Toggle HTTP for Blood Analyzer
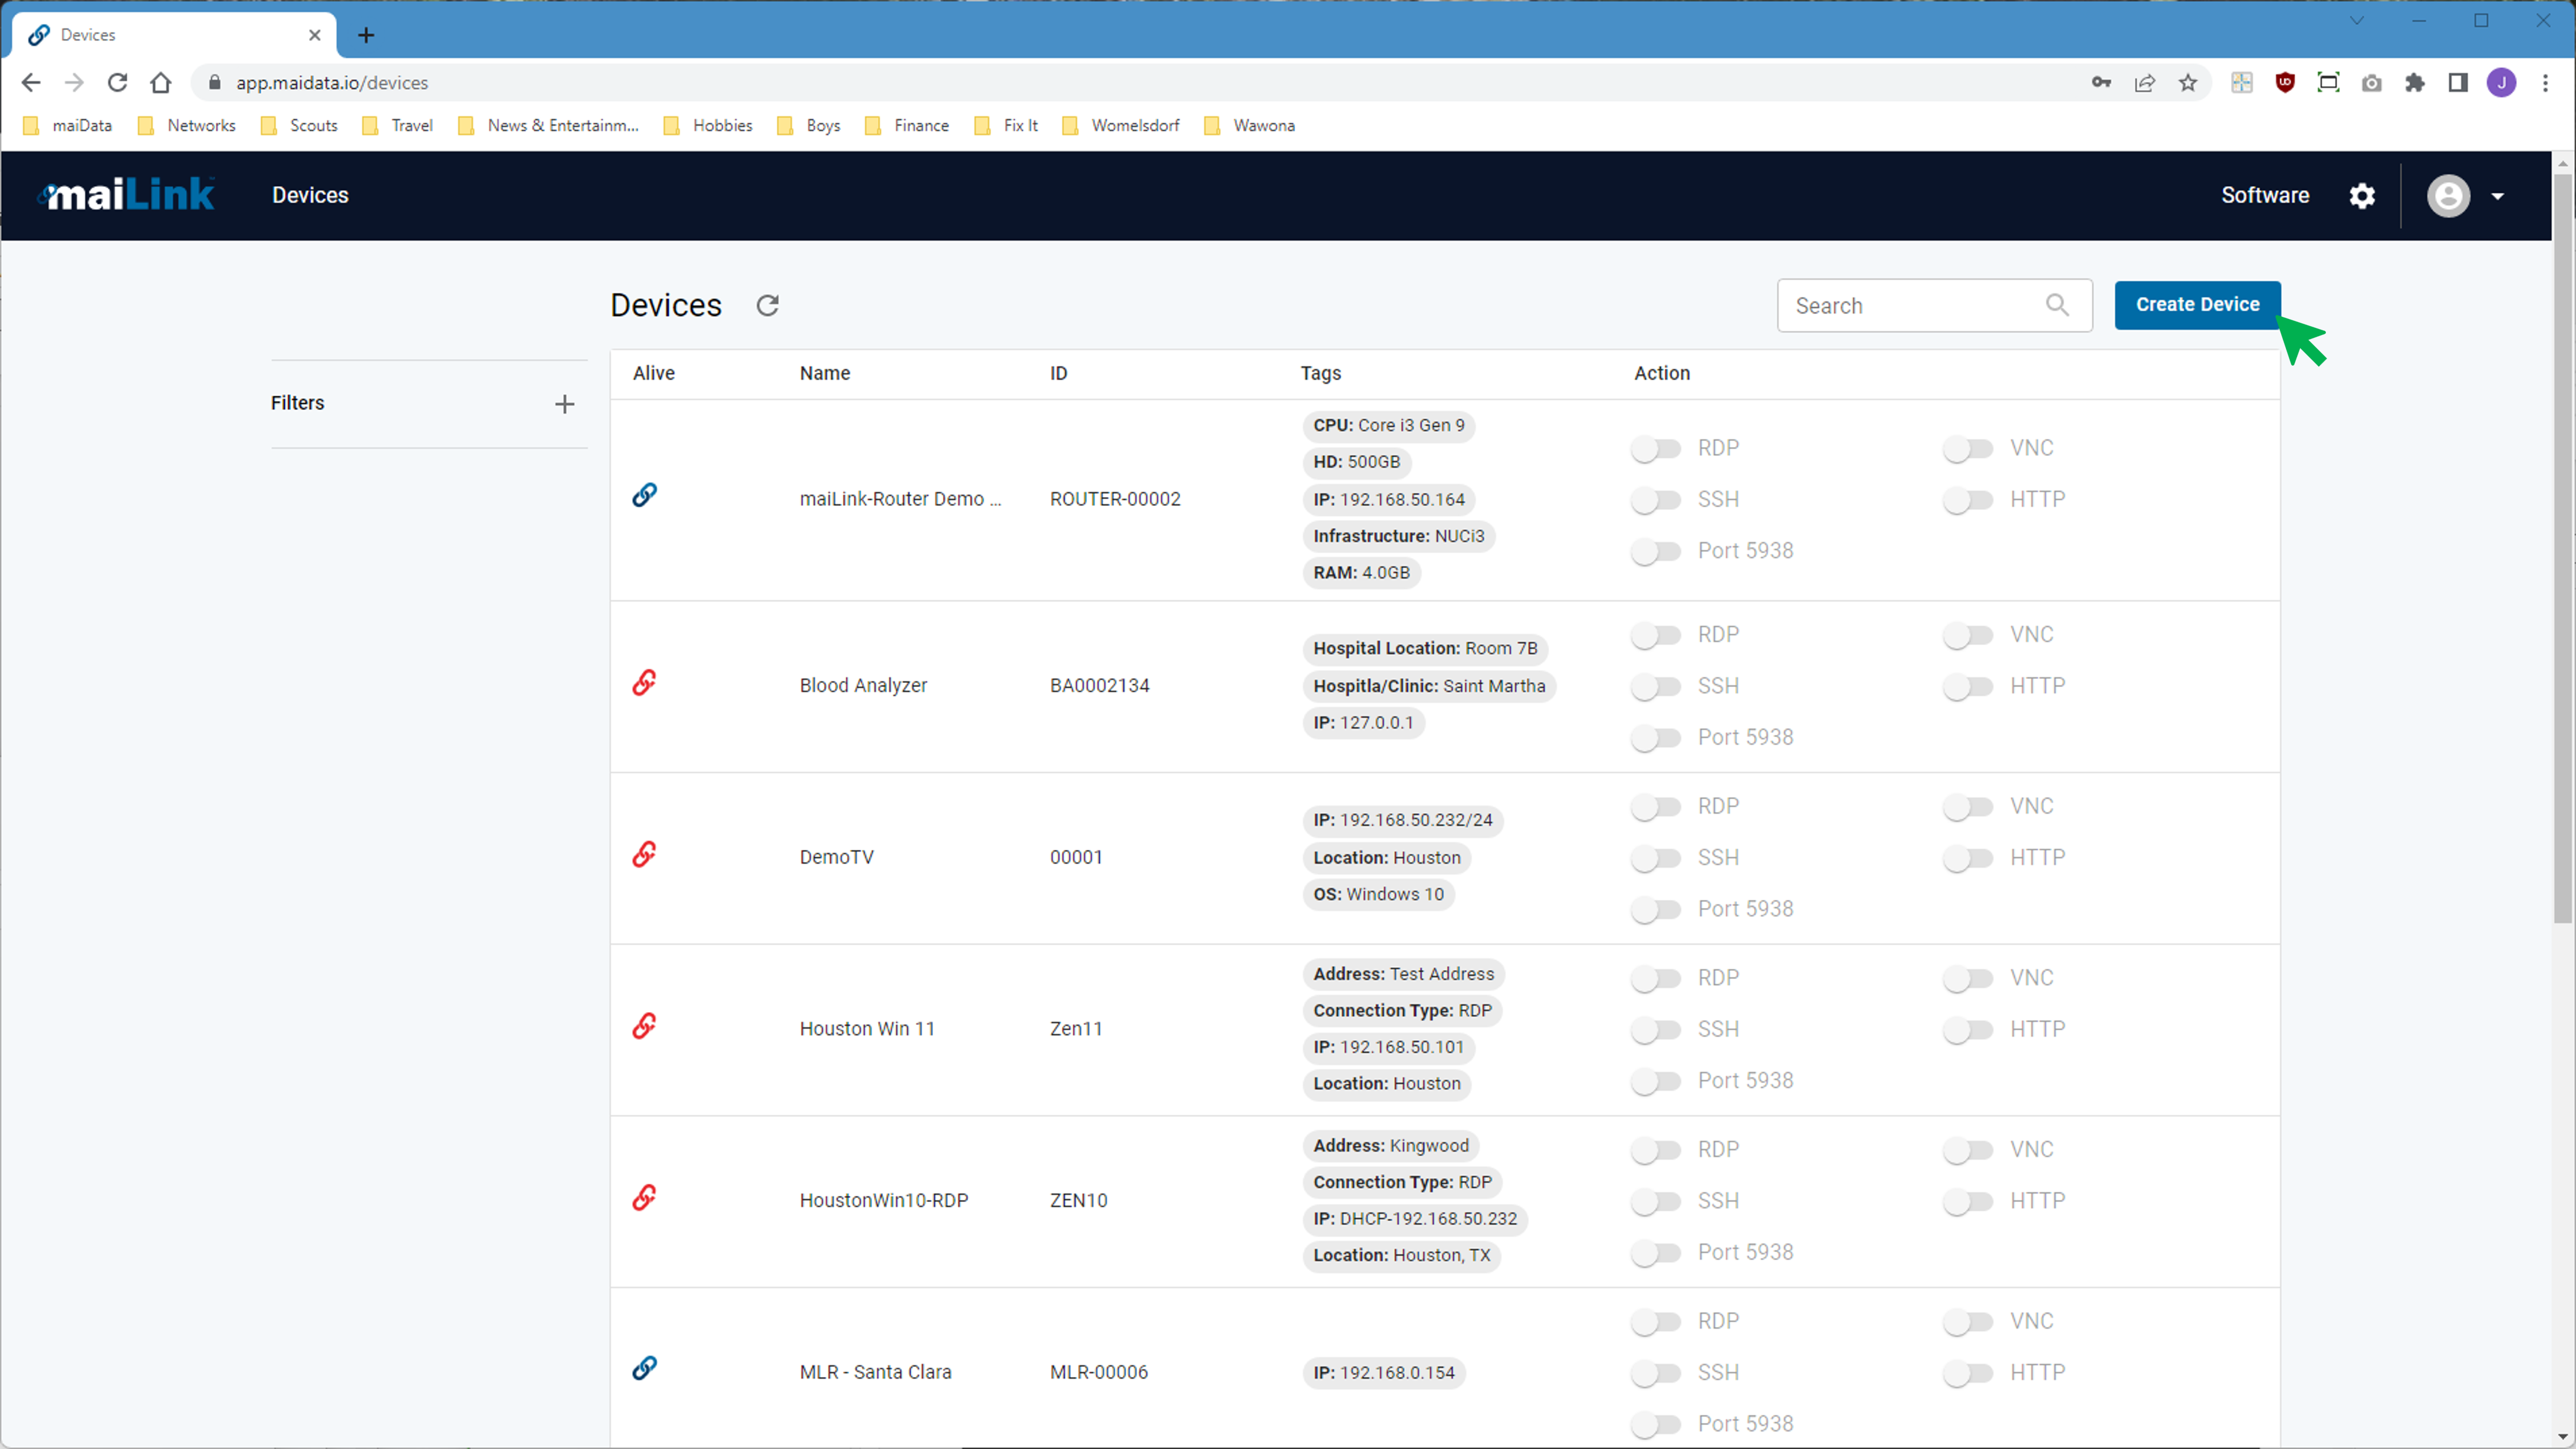 point(1969,687)
